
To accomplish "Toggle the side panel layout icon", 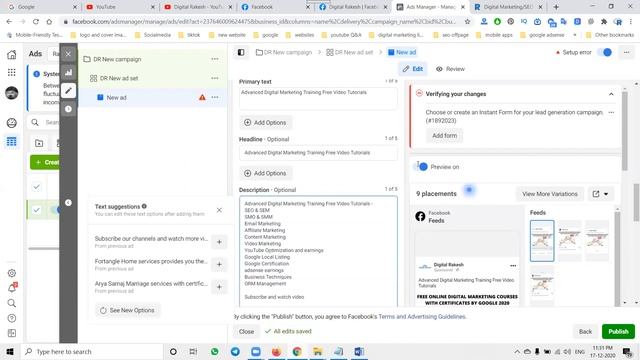I will click(241, 52).
